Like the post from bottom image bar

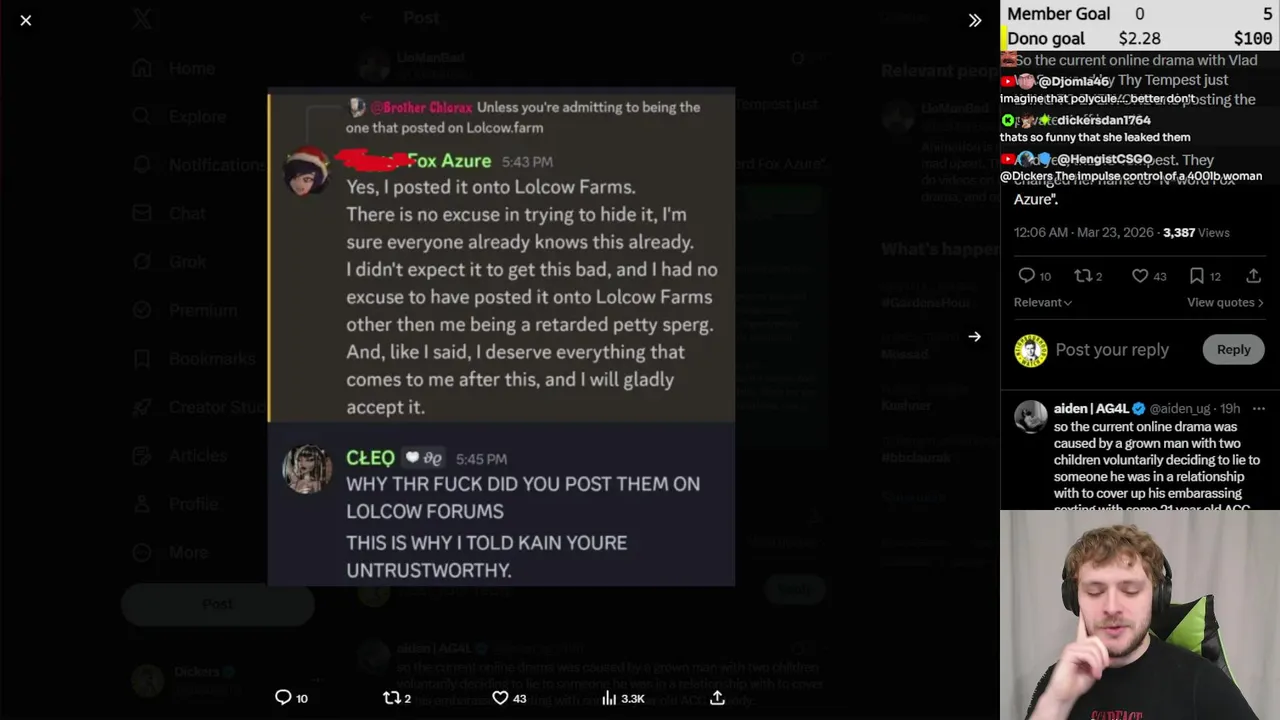pyautogui.click(x=500, y=698)
